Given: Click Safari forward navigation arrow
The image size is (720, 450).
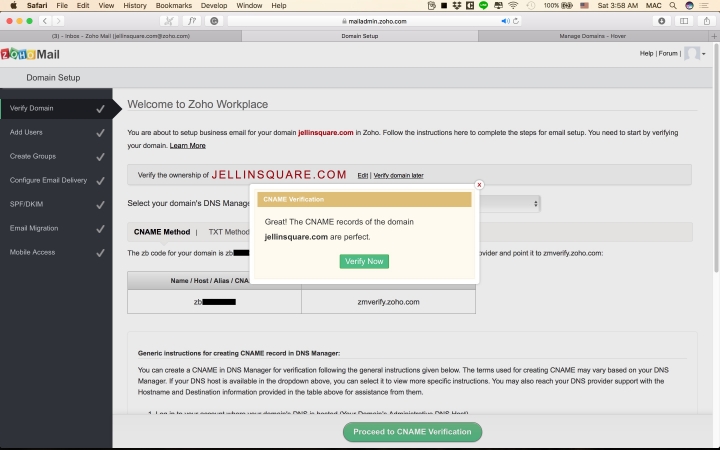Looking at the screenshot, I should [x=58, y=21].
